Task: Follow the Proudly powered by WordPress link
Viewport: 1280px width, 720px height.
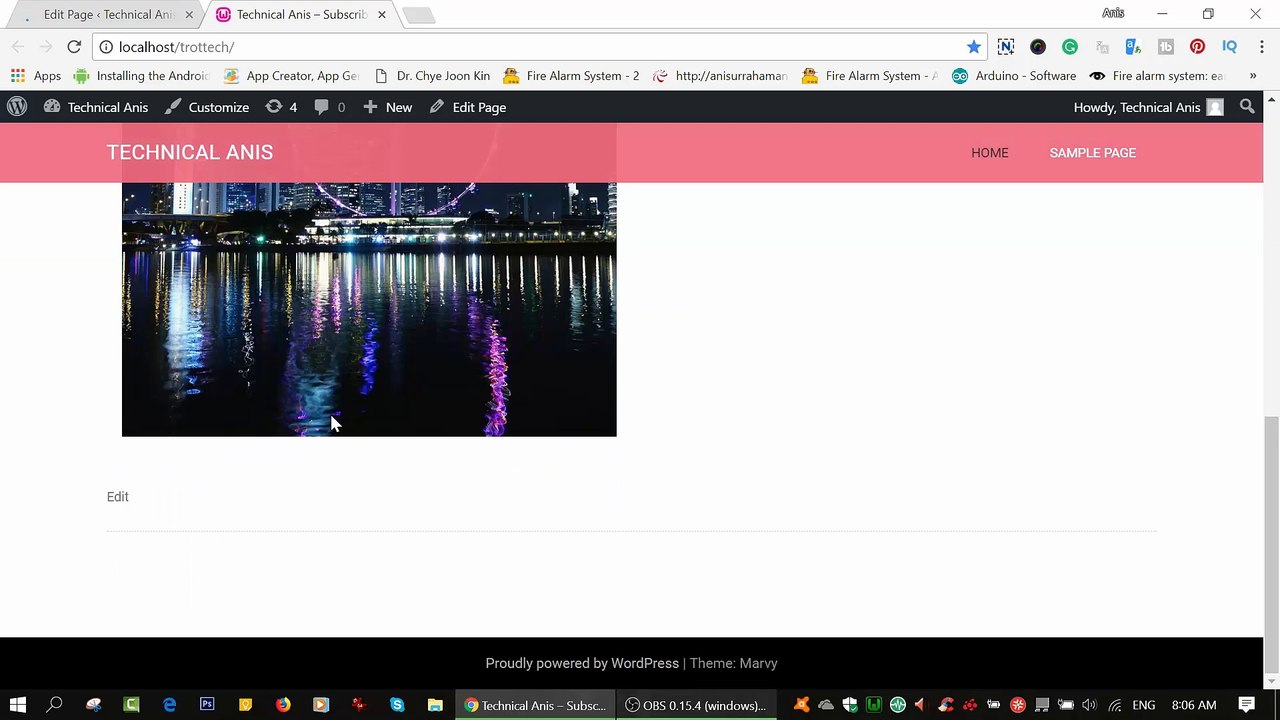Action: 582,663
